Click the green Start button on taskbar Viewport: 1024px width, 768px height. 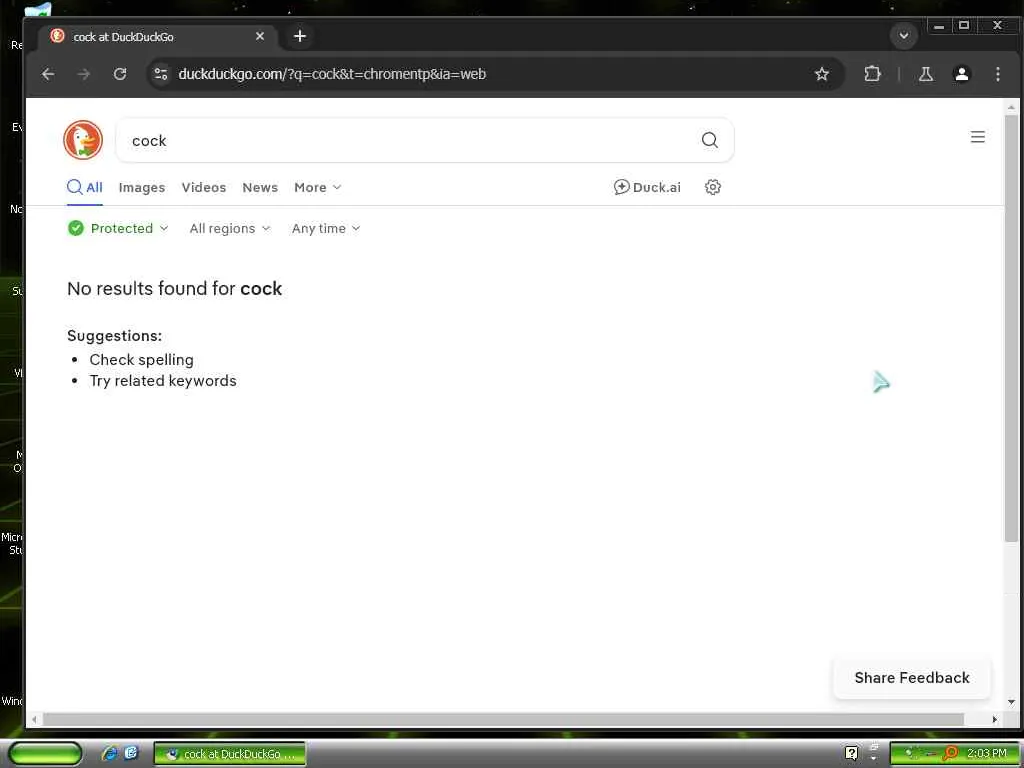[x=45, y=753]
